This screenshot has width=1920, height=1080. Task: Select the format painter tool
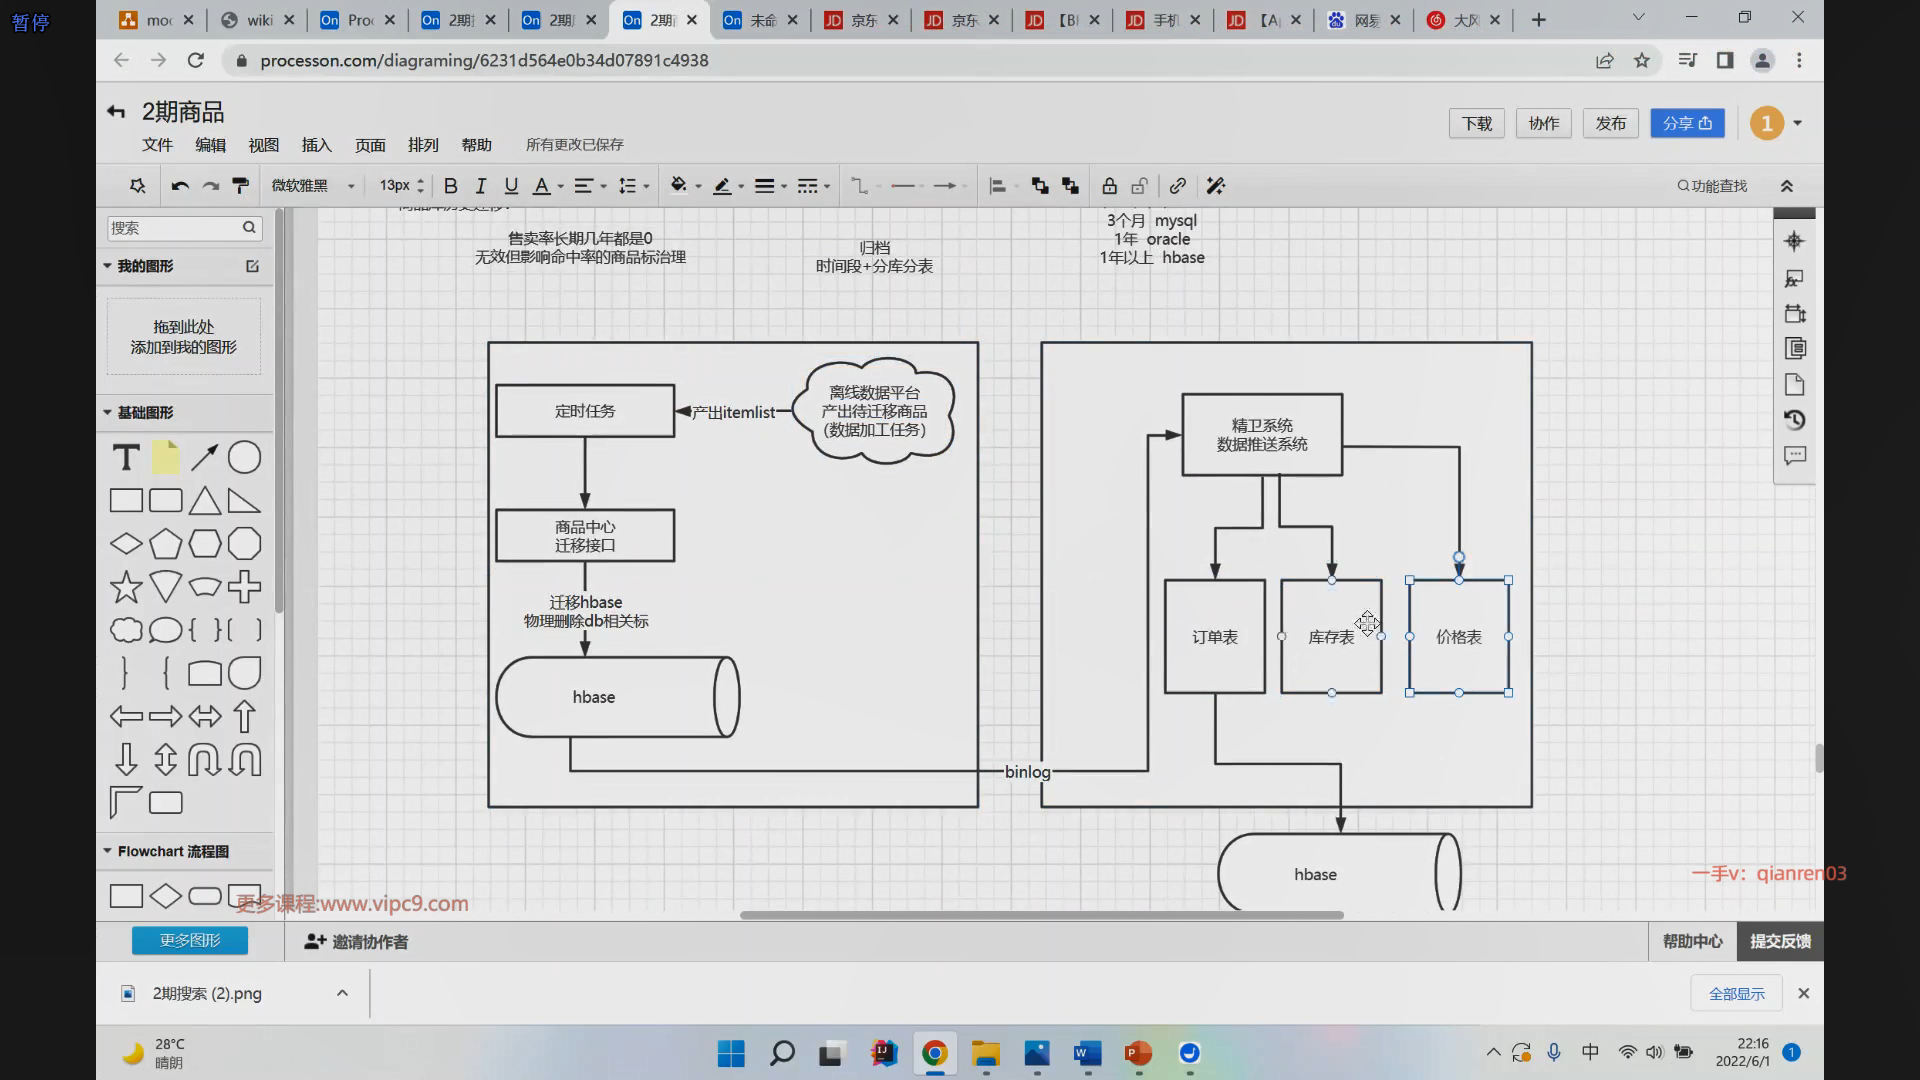tap(240, 186)
